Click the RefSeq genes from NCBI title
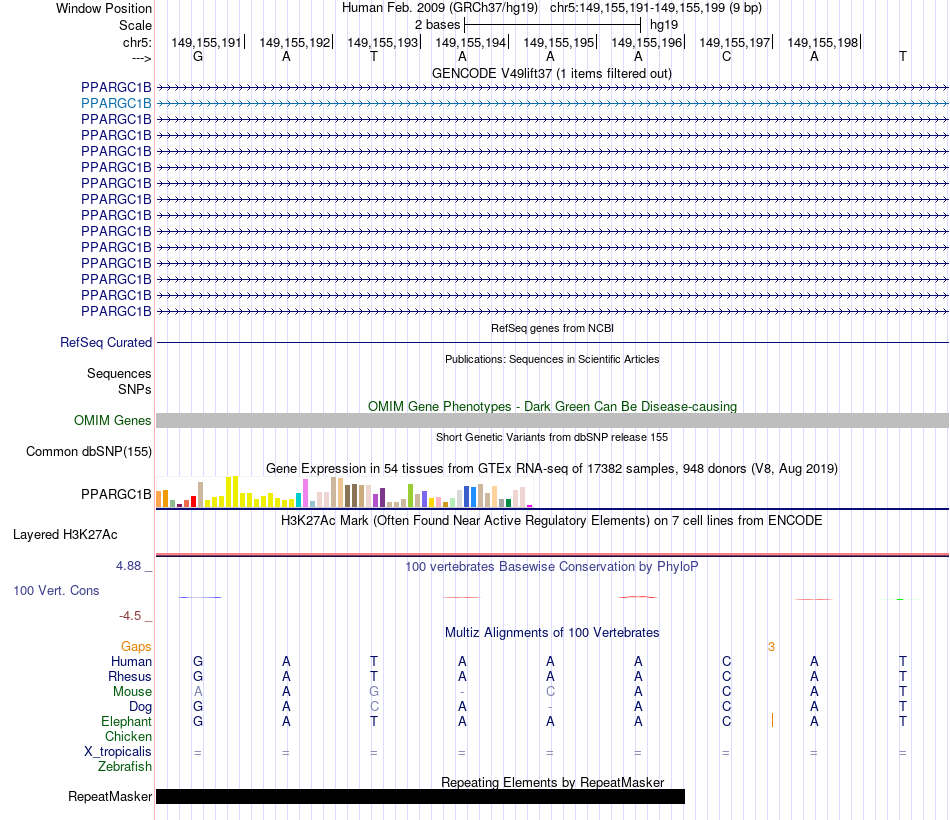This screenshot has height=820, width=950. click(x=552, y=328)
